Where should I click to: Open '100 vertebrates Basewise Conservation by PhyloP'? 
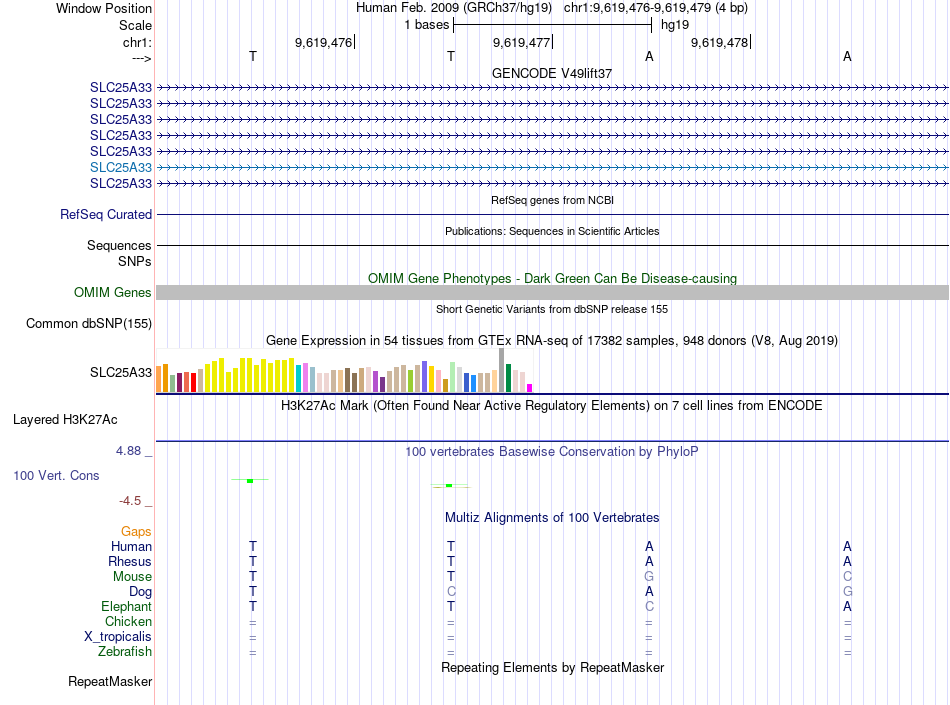pyautogui.click(x=551, y=452)
